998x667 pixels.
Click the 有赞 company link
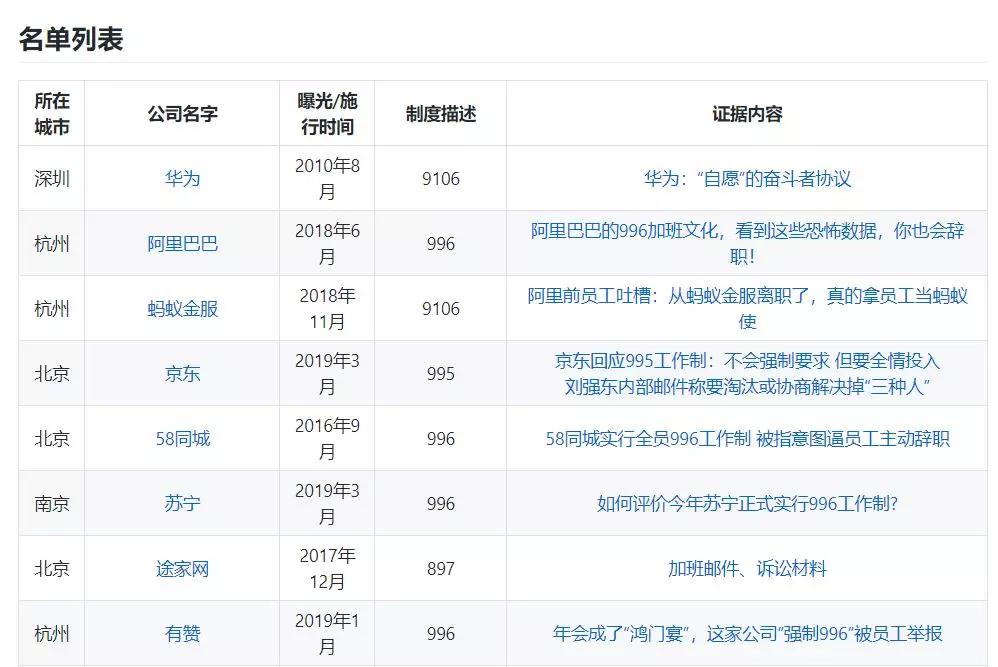pyautogui.click(x=183, y=633)
